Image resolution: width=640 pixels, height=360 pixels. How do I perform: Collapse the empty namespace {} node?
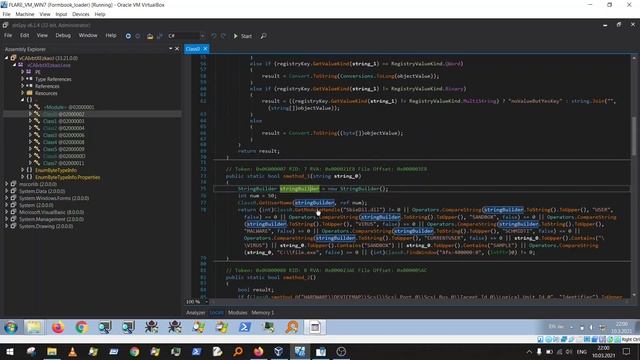pos(22,100)
